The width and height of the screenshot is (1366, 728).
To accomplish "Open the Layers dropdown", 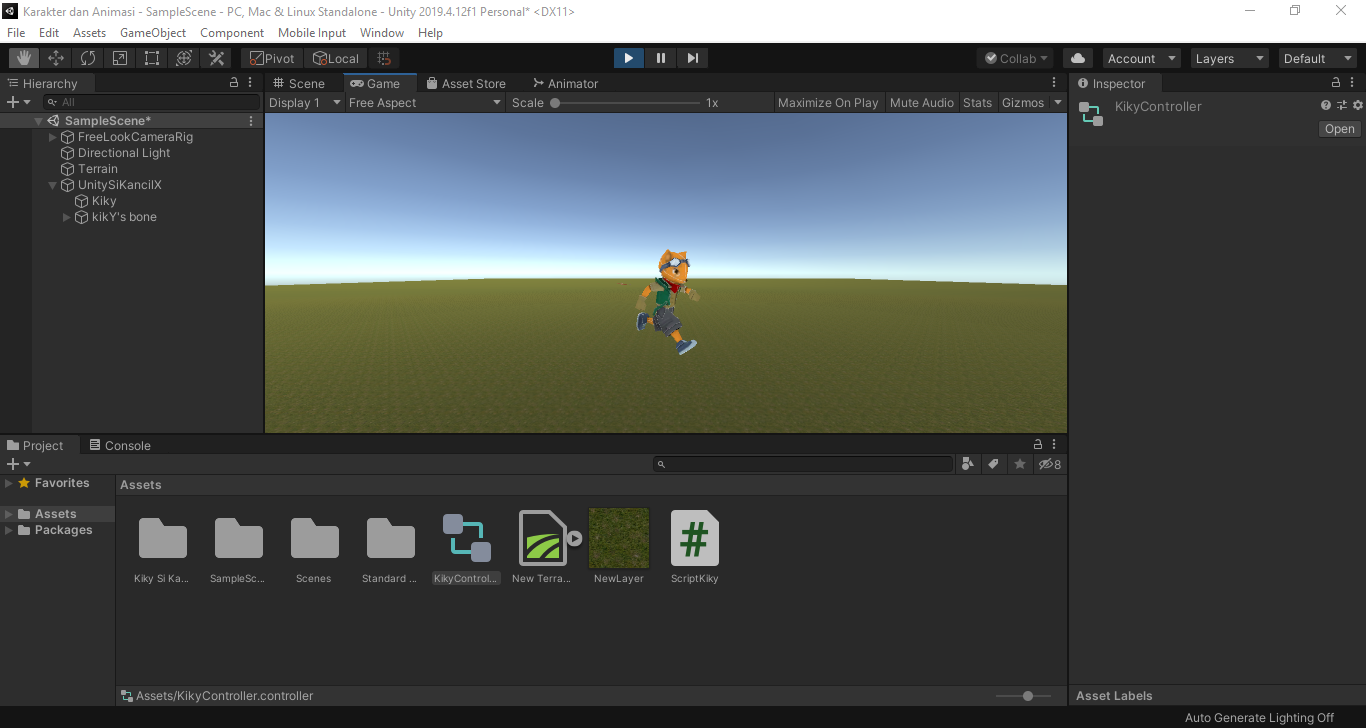I will [1229, 58].
